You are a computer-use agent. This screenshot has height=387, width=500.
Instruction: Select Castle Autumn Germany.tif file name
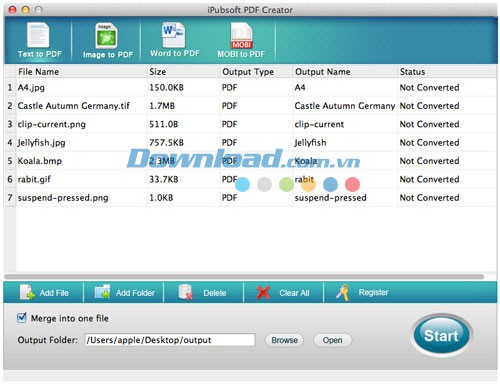[x=74, y=106]
